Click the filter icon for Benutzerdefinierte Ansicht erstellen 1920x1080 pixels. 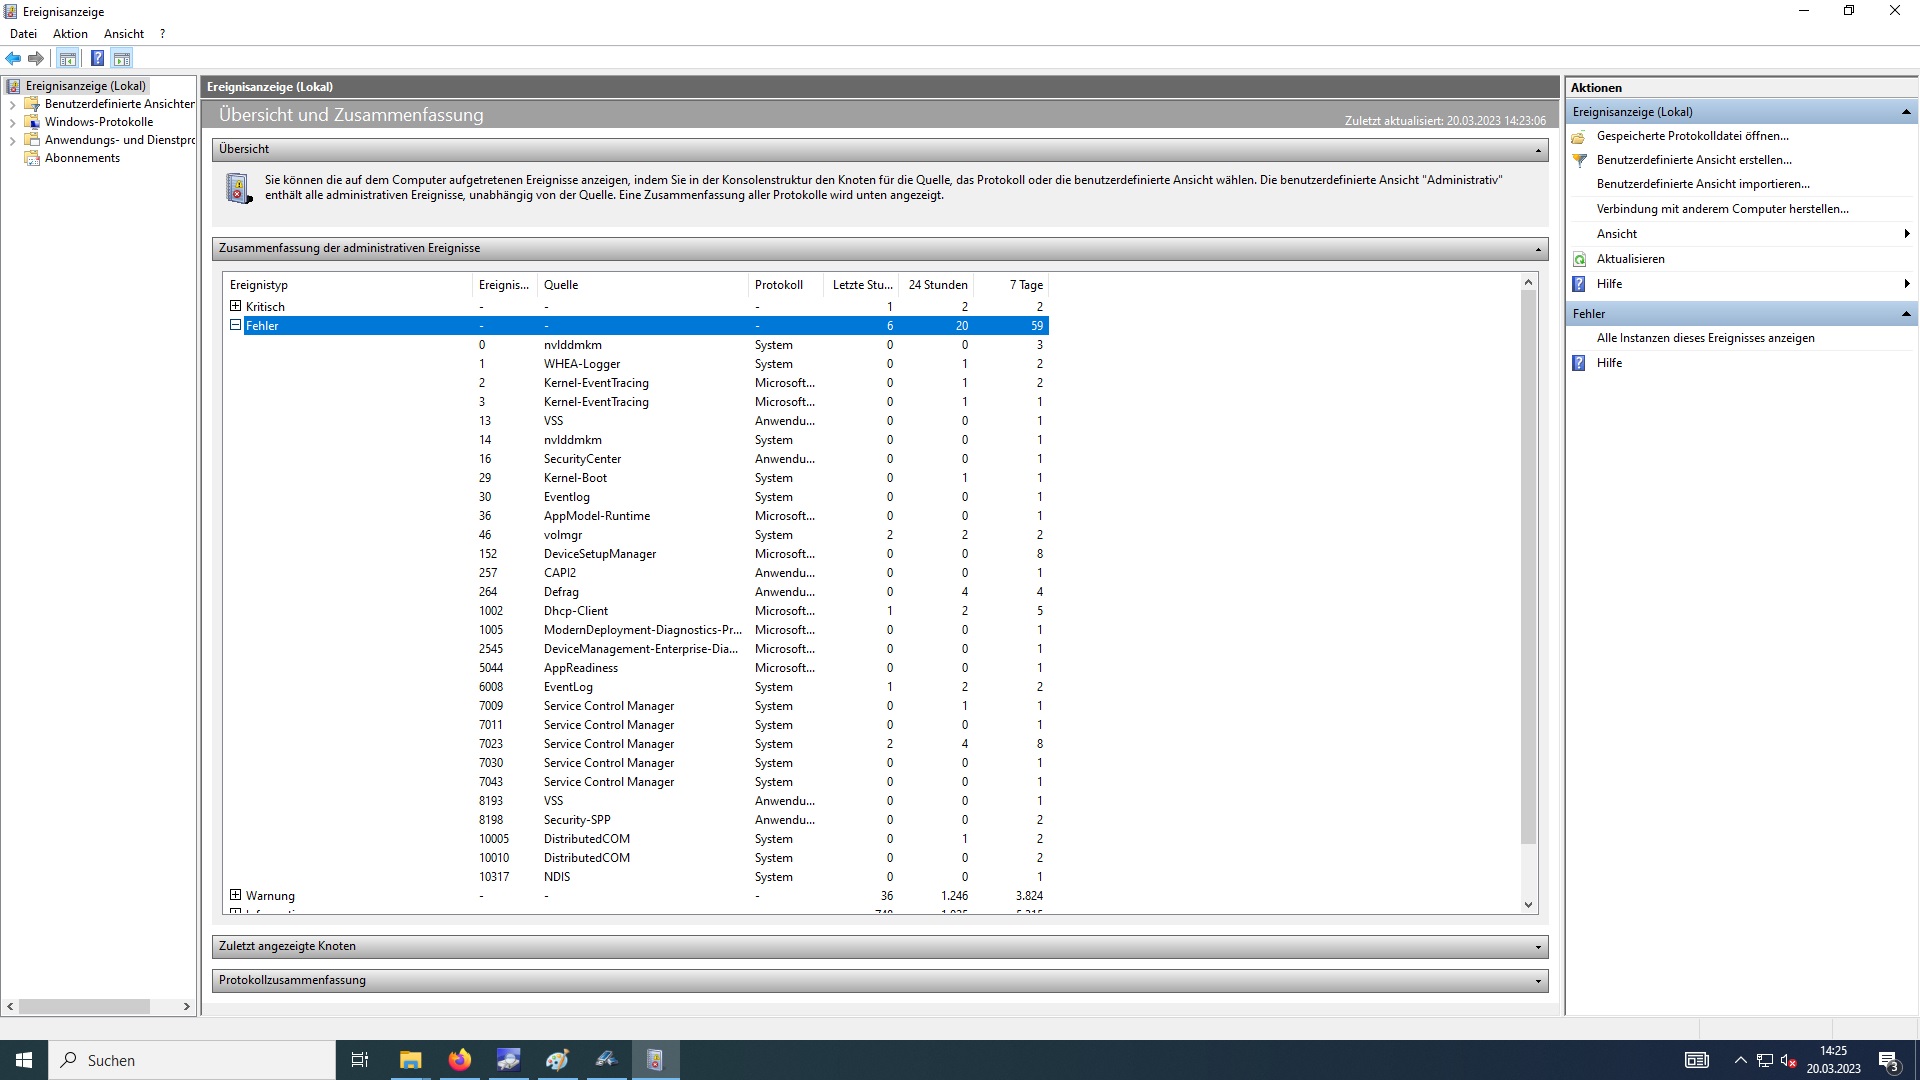point(1580,160)
